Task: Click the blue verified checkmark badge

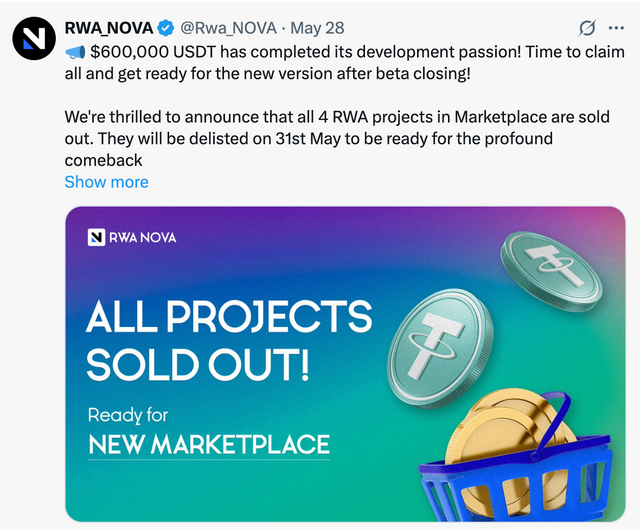Action: [166, 28]
